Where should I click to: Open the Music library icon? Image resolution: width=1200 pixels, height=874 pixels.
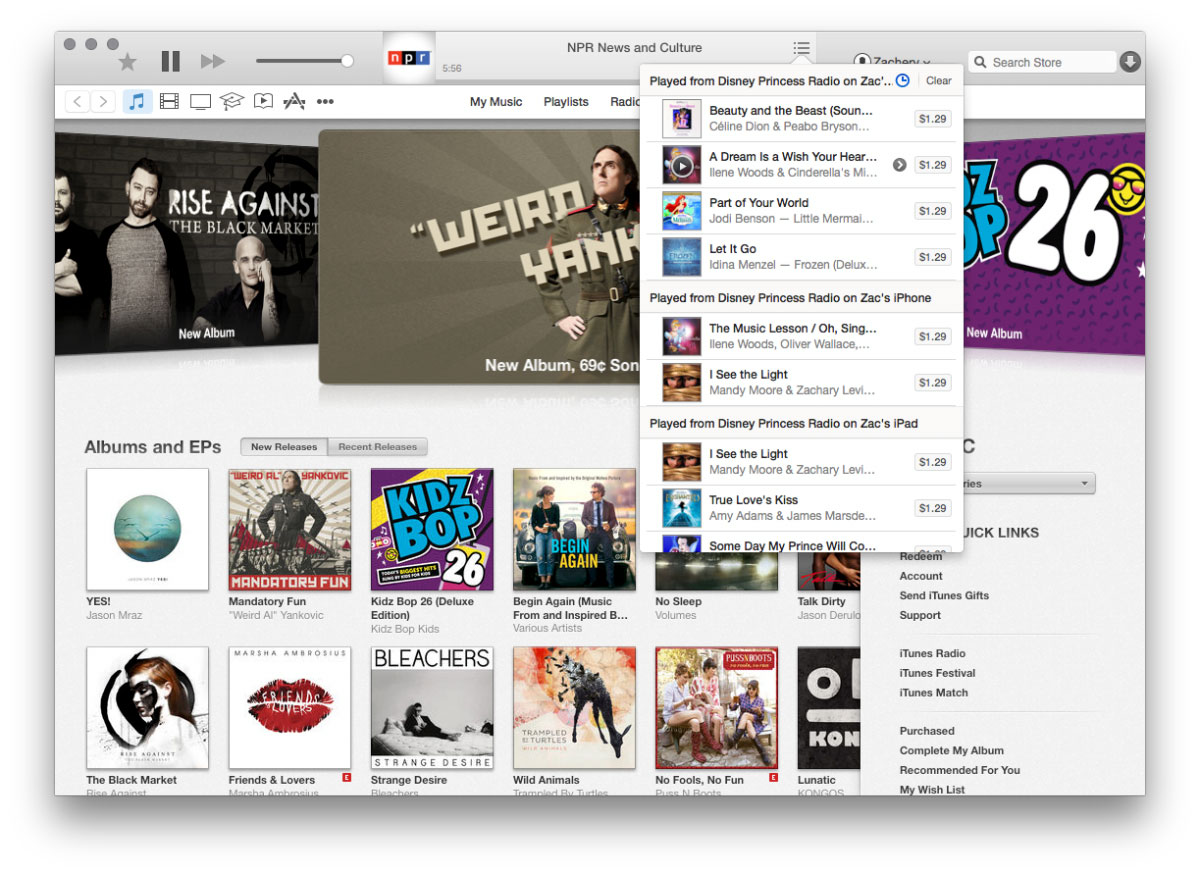coord(137,101)
